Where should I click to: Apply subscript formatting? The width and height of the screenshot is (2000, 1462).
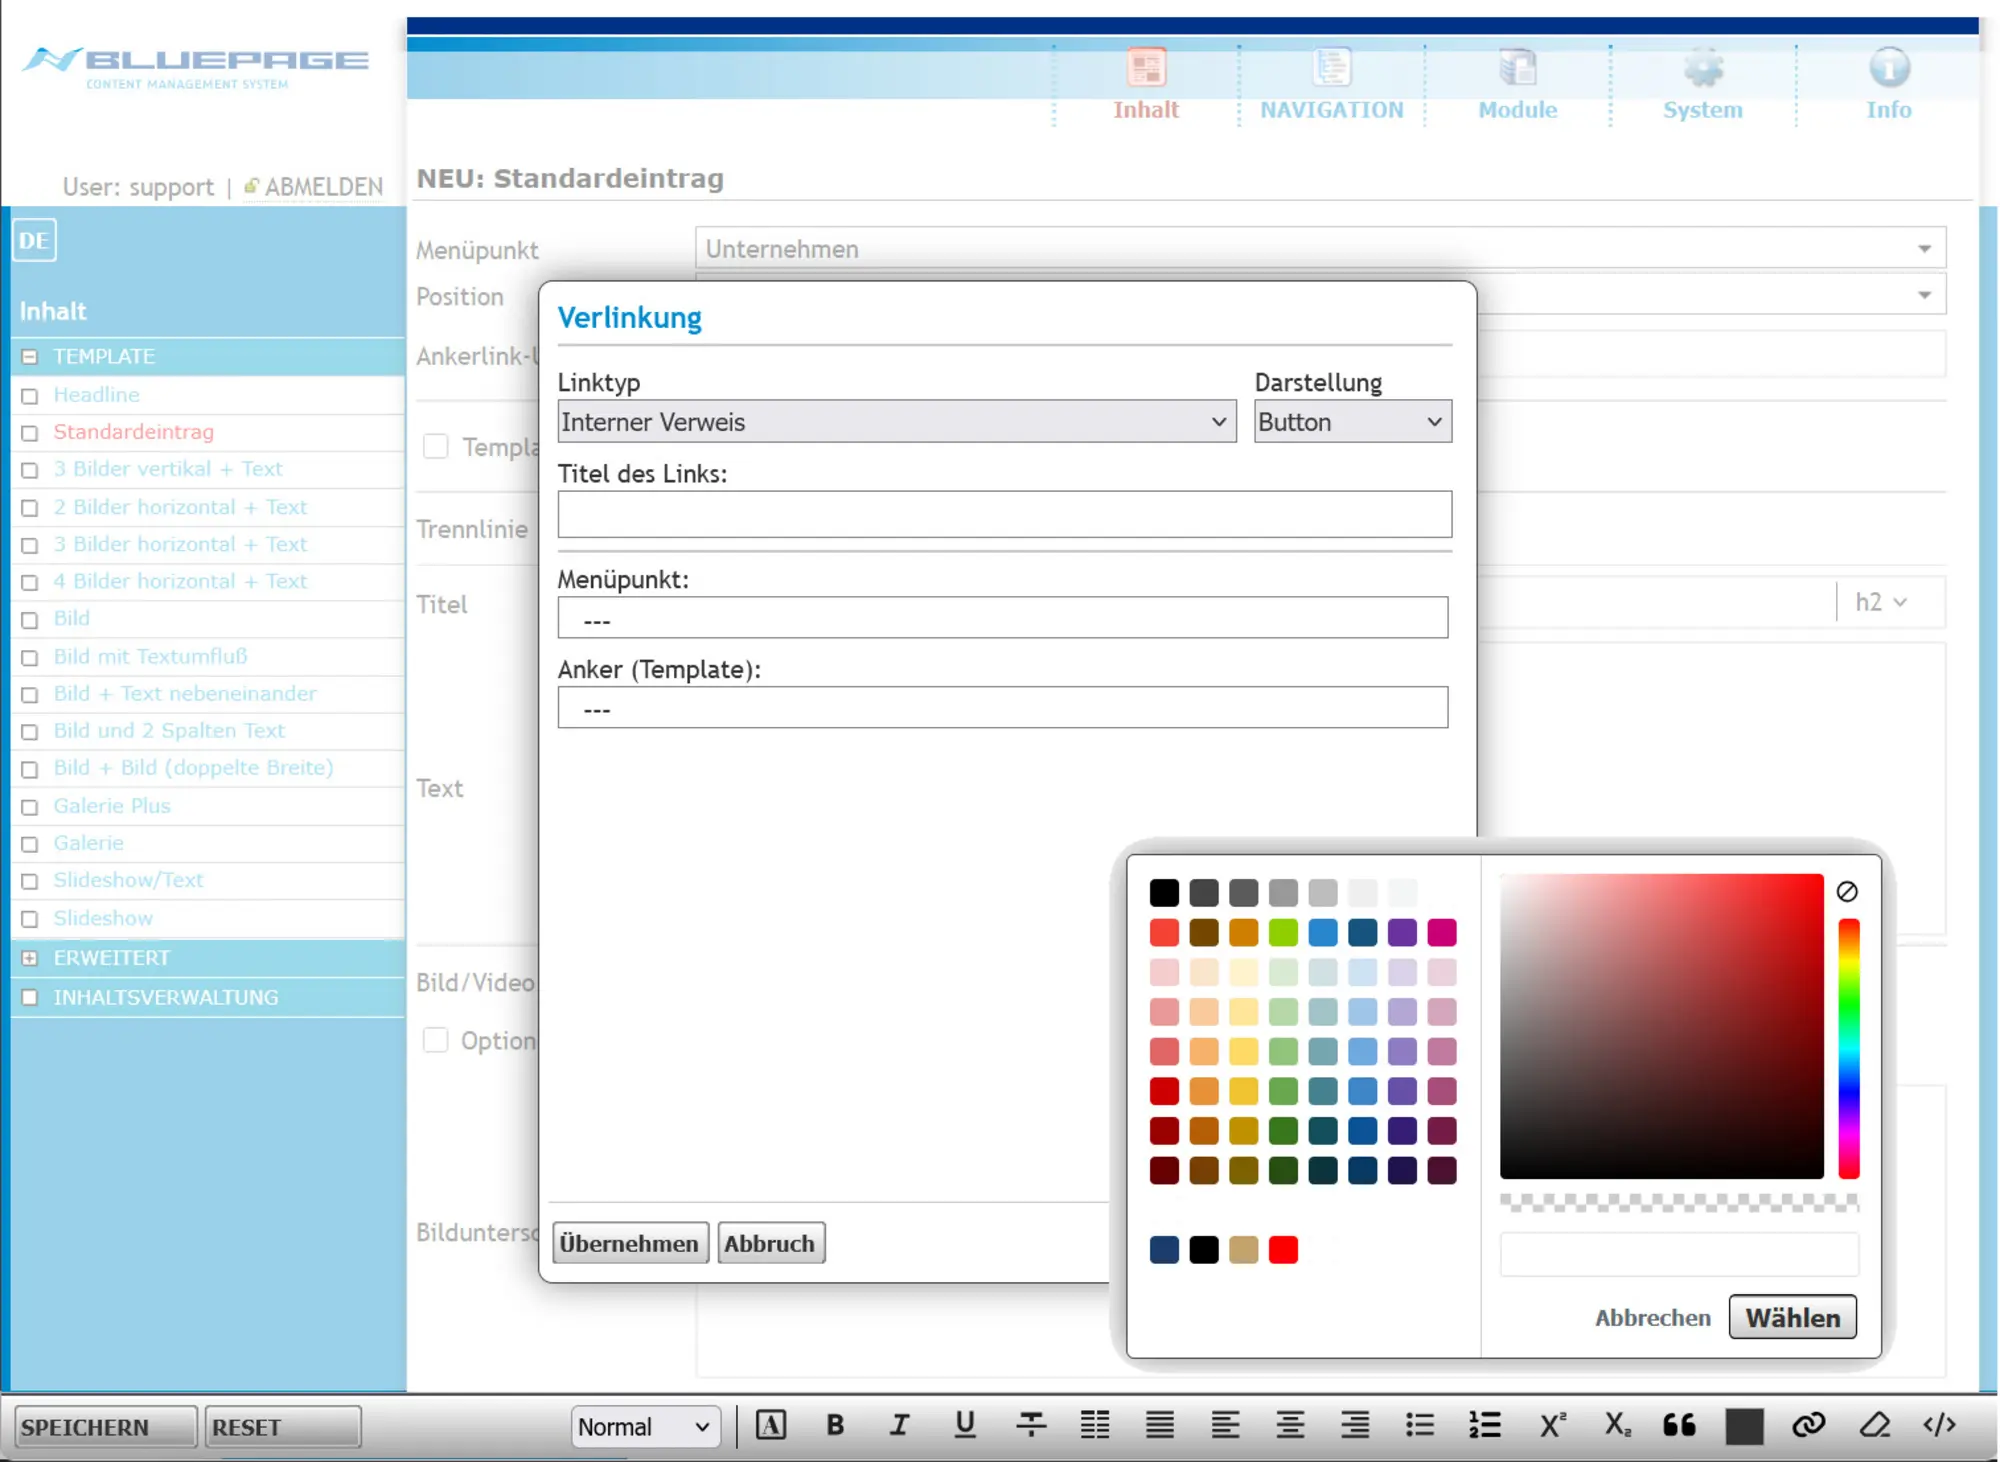coord(1616,1425)
